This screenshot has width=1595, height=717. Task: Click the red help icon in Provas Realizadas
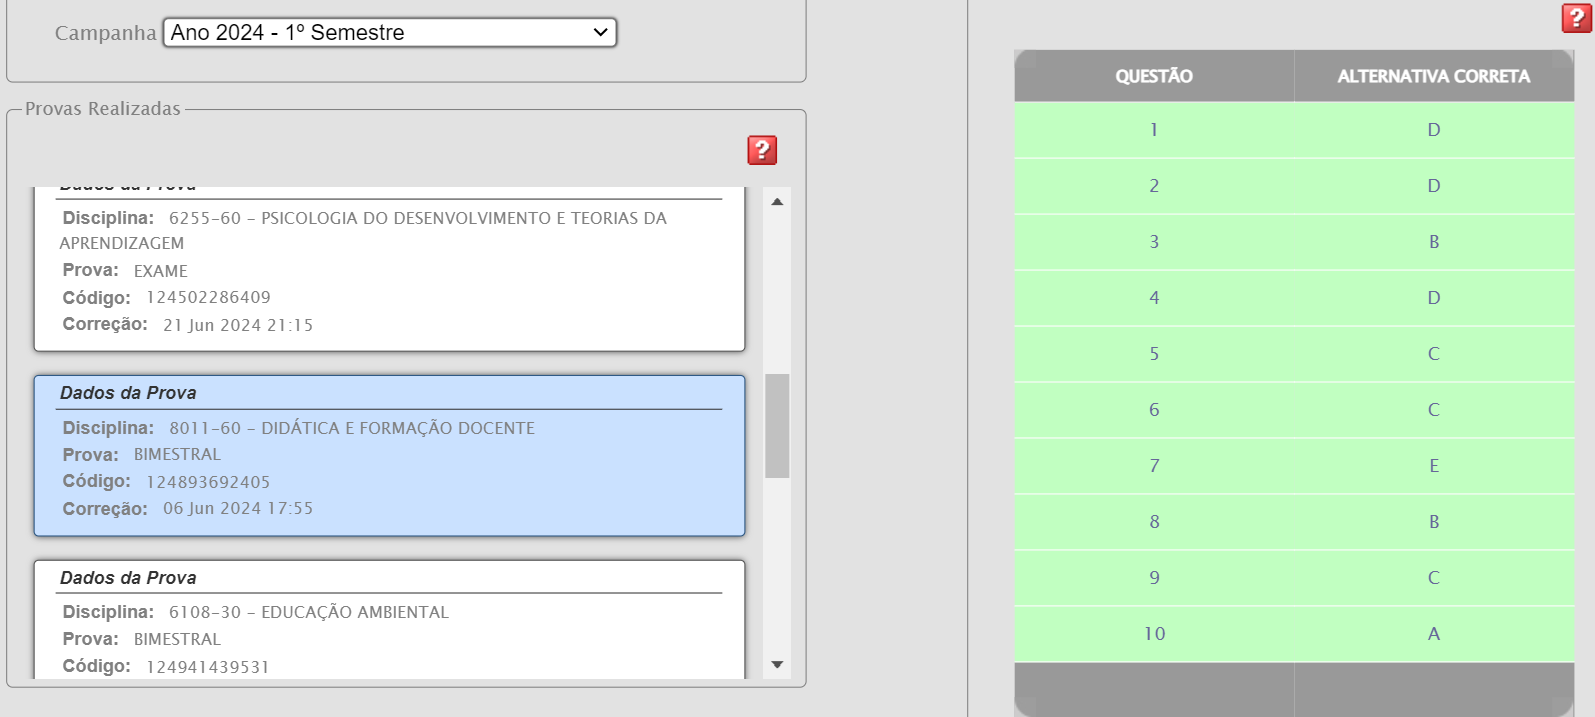(x=762, y=150)
